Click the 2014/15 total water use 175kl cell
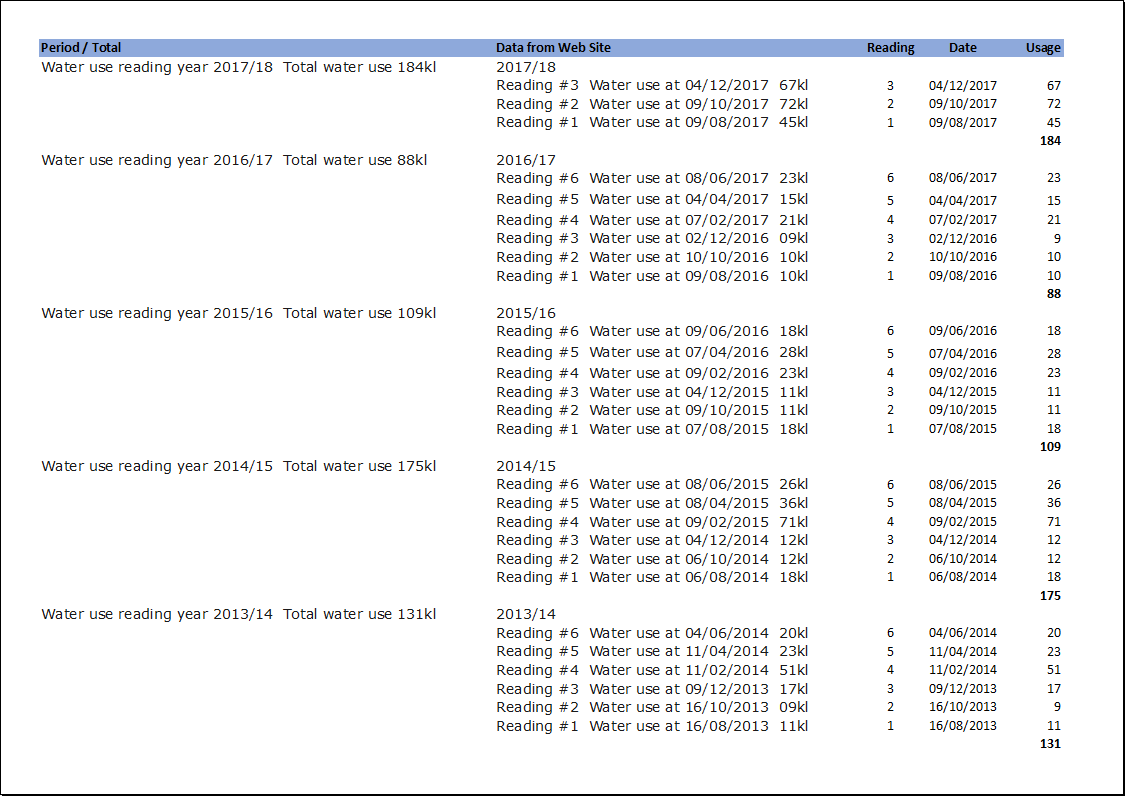Image resolution: width=1125 pixels, height=796 pixels. click(238, 466)
